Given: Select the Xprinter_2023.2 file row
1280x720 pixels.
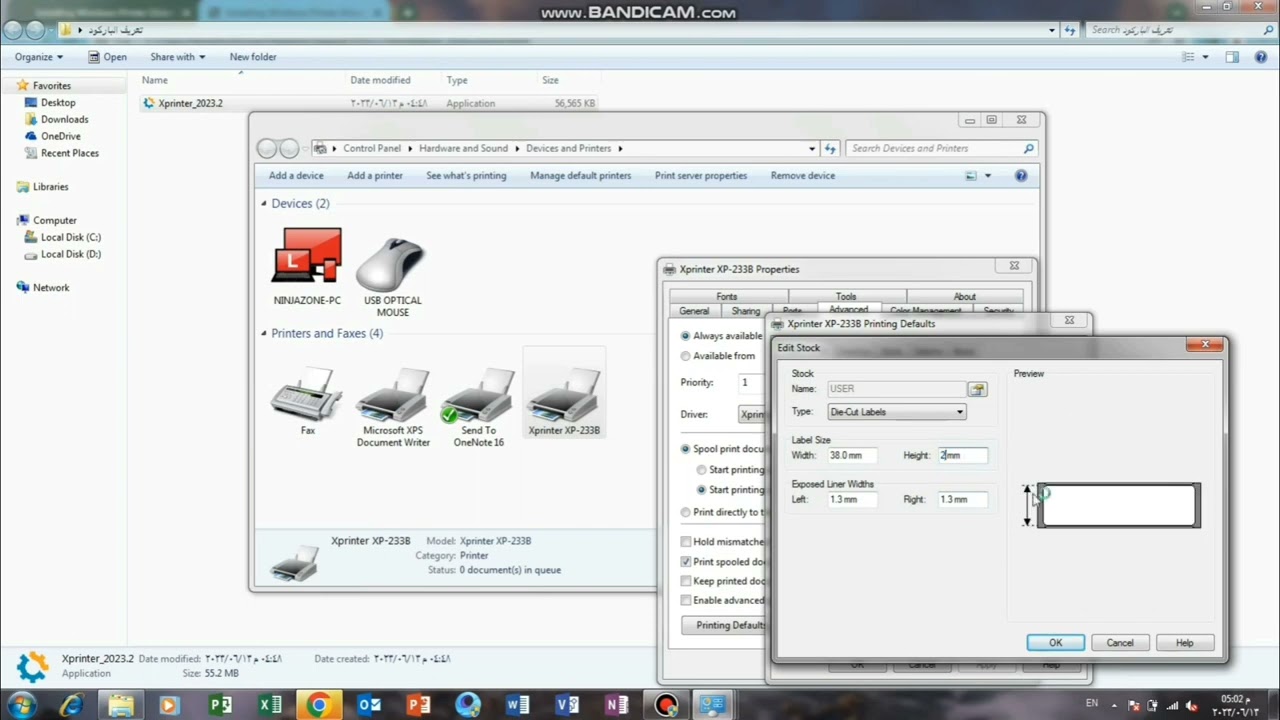Looking at the screenshot, I should click(370, 103).
